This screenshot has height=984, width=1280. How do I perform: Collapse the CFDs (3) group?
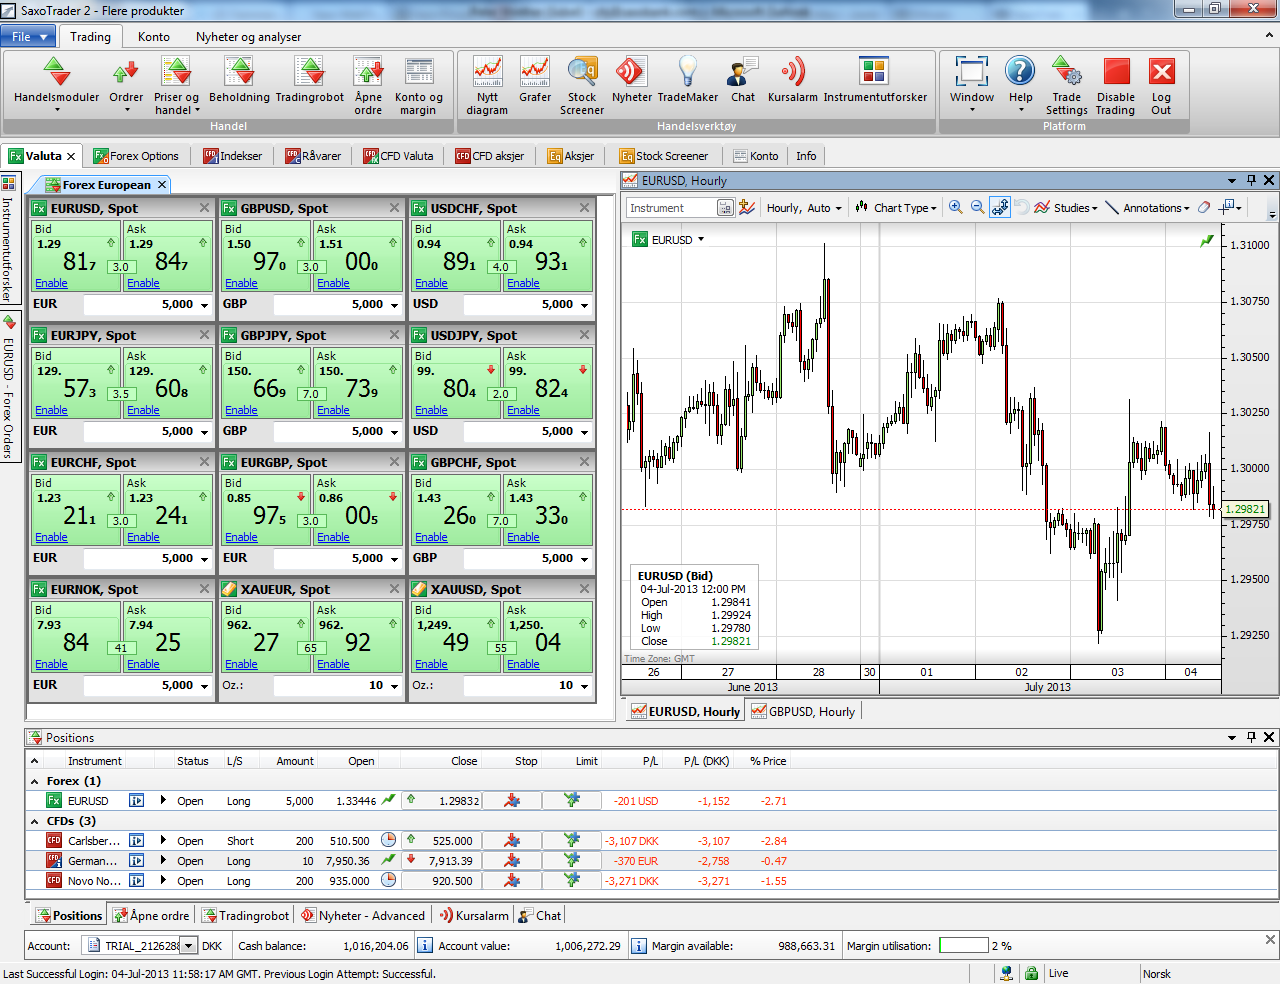tap(35, 821)
